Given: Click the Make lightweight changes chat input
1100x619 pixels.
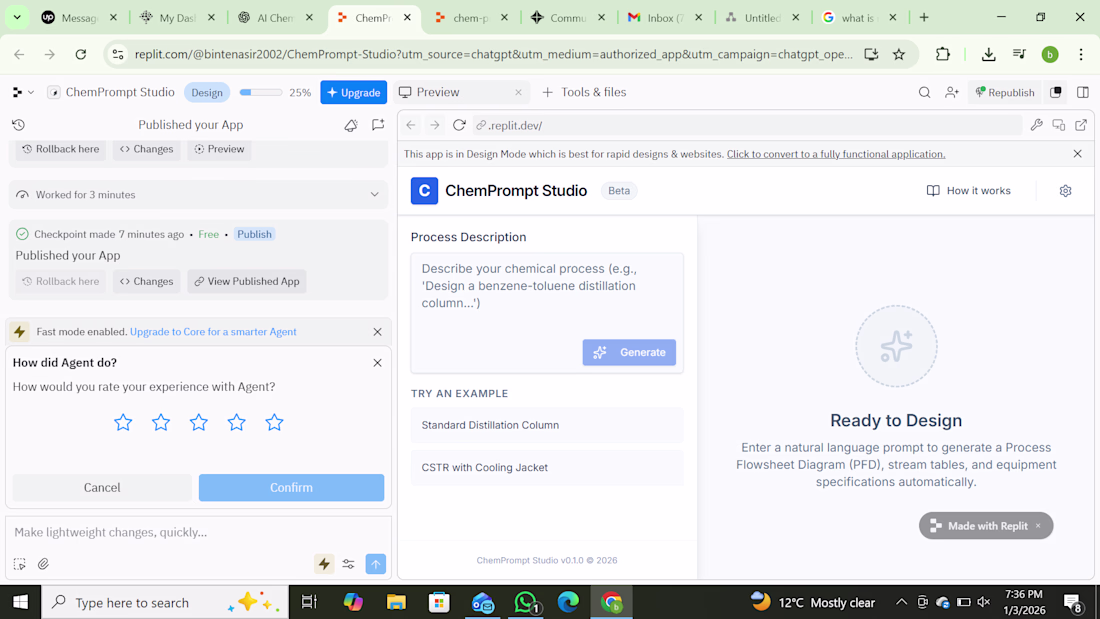Looking at the screenshot, I should (199, 532).
